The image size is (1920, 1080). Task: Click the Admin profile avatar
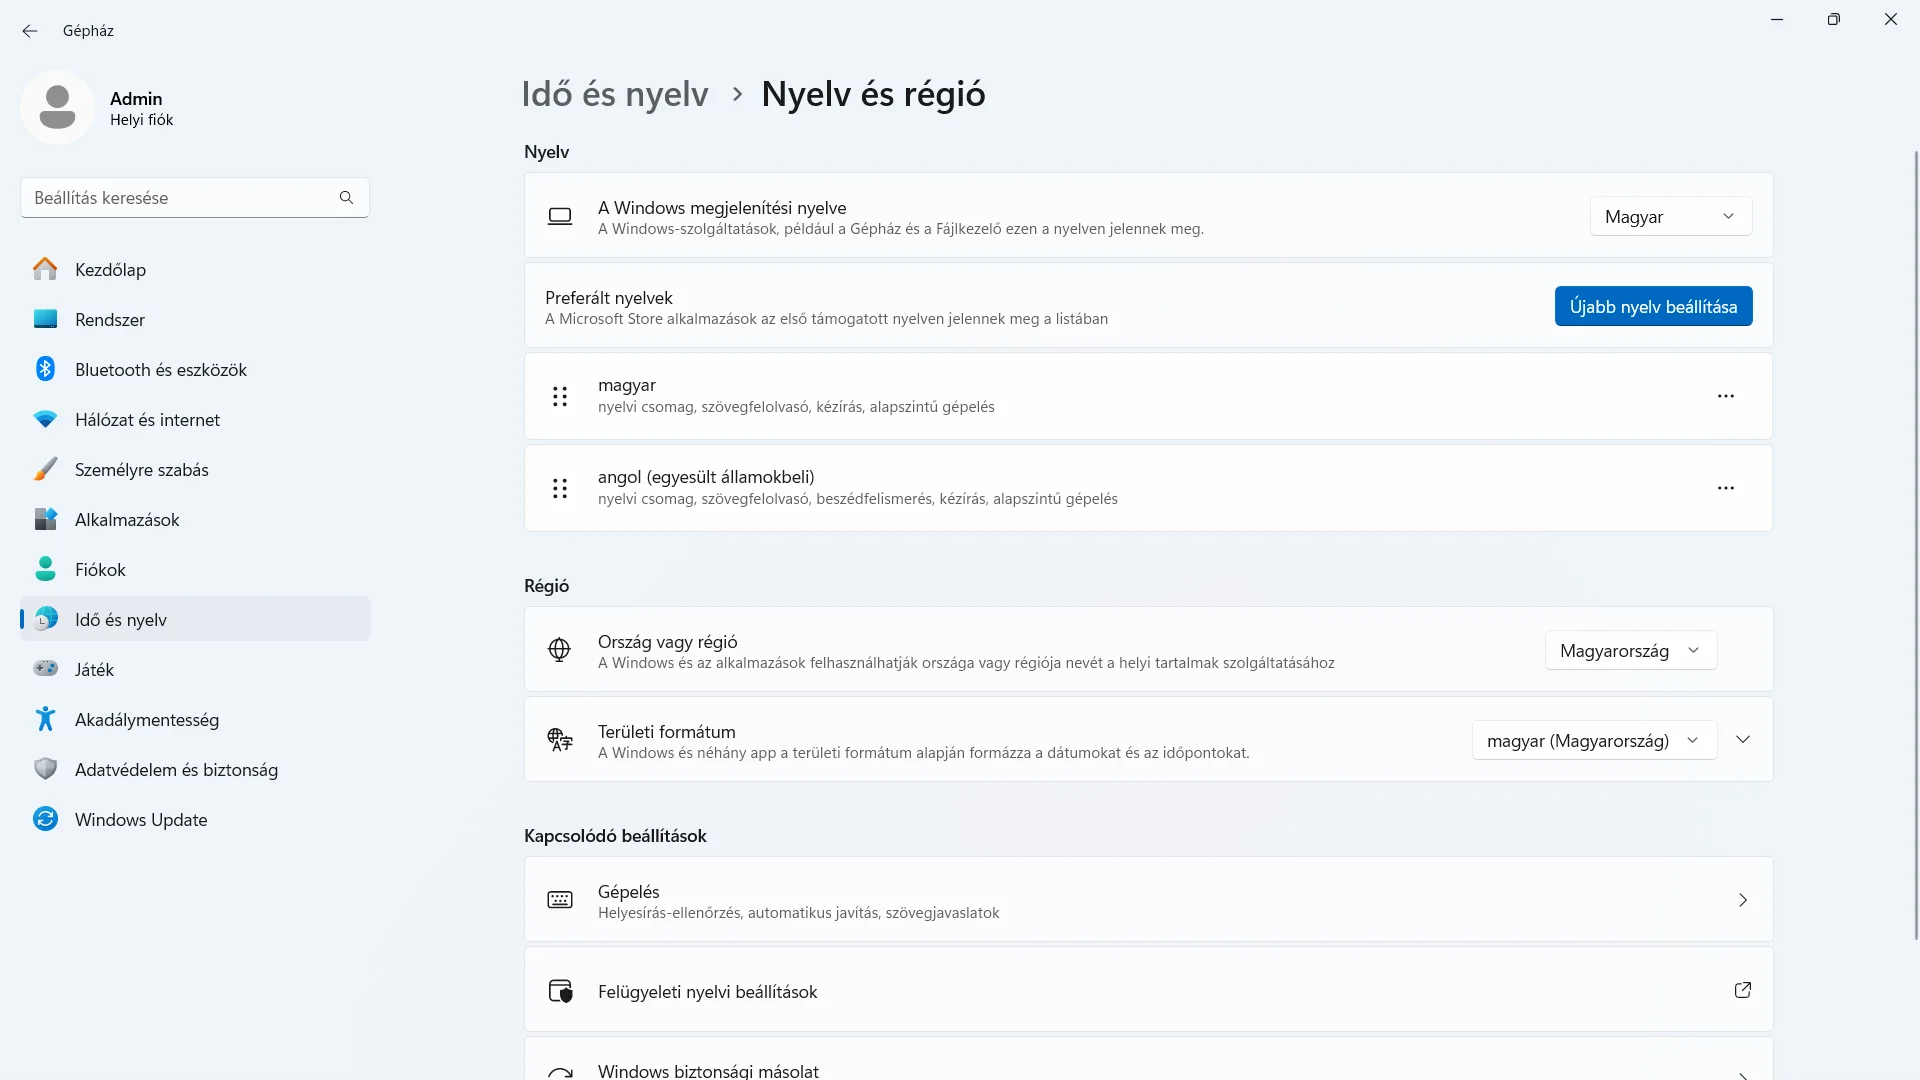(57, 107)
